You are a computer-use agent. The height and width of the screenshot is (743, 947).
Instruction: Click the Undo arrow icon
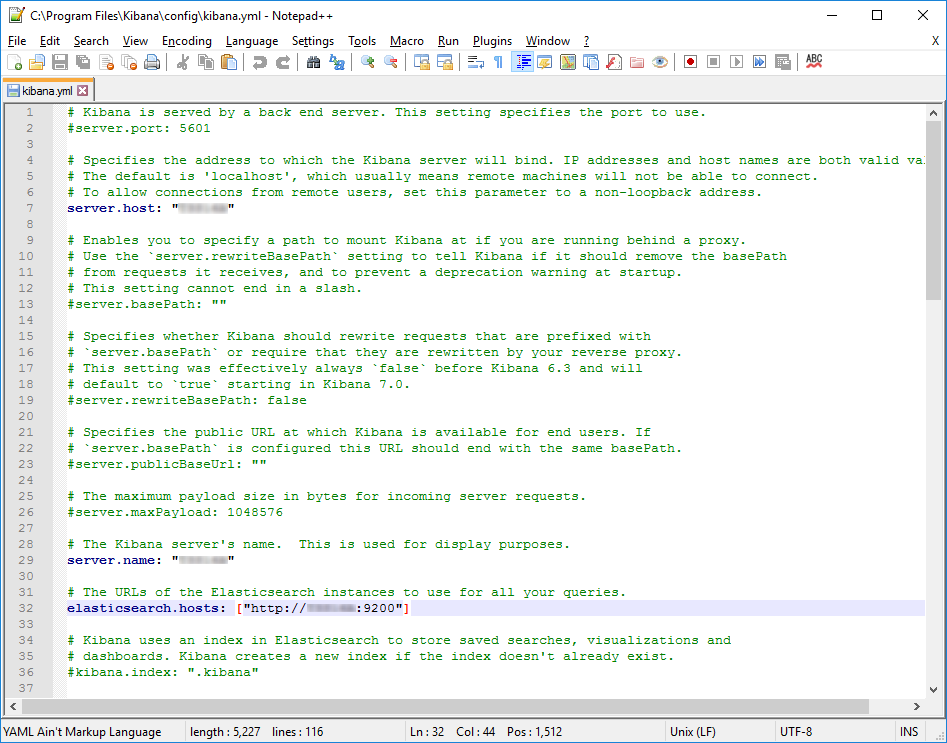pos(260,62)
